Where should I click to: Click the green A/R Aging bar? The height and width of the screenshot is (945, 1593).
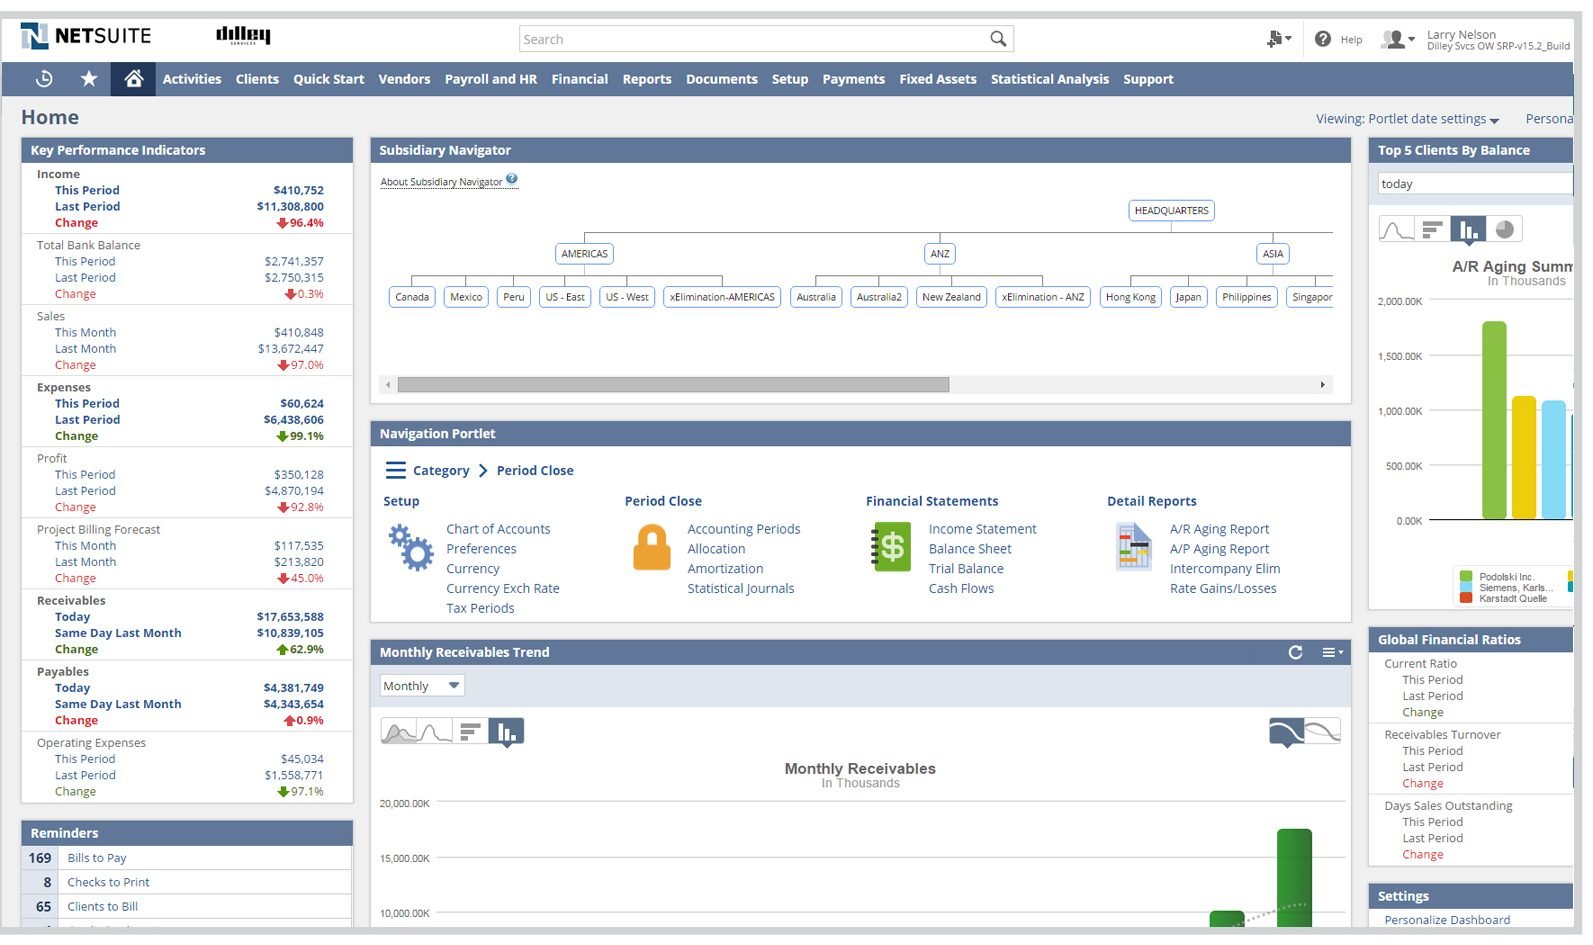(1494, 420)
